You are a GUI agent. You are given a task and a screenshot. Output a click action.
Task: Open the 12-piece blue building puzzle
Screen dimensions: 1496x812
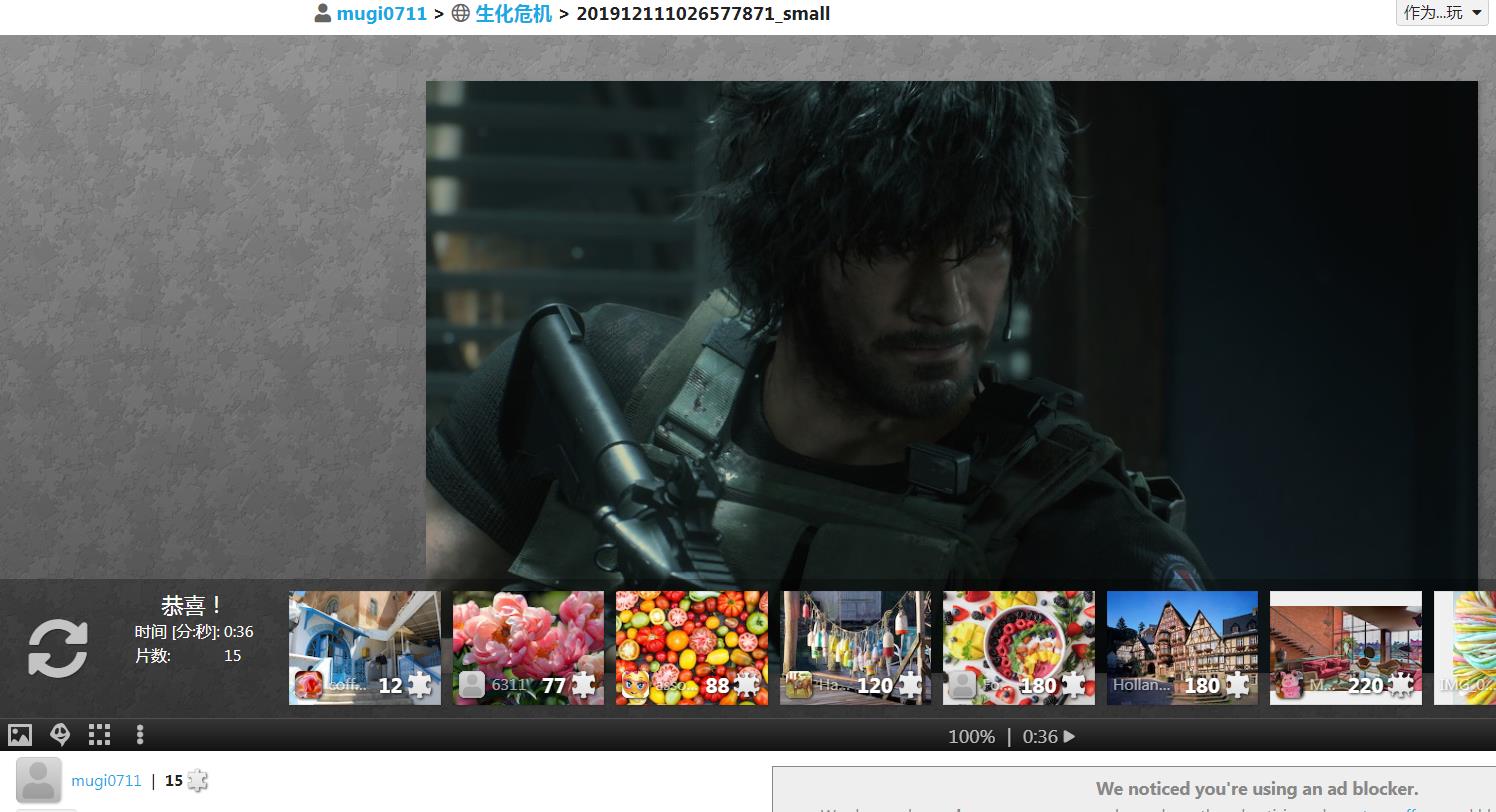(x=364, y=647)
